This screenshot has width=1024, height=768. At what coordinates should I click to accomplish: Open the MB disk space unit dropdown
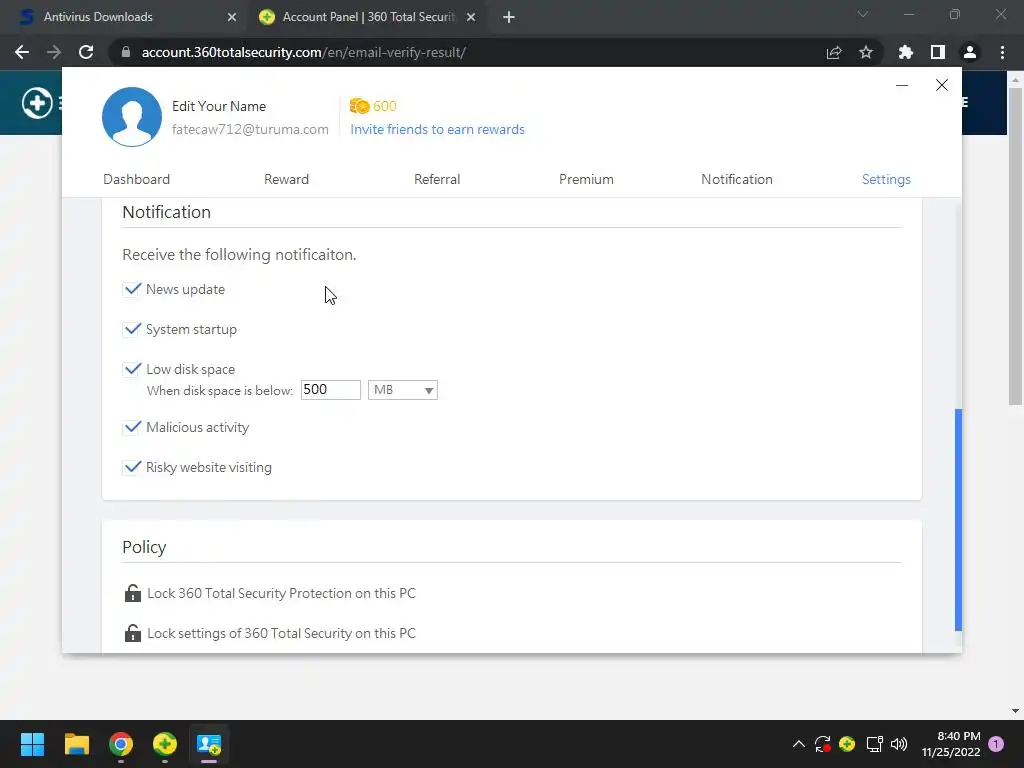[403, 390]
